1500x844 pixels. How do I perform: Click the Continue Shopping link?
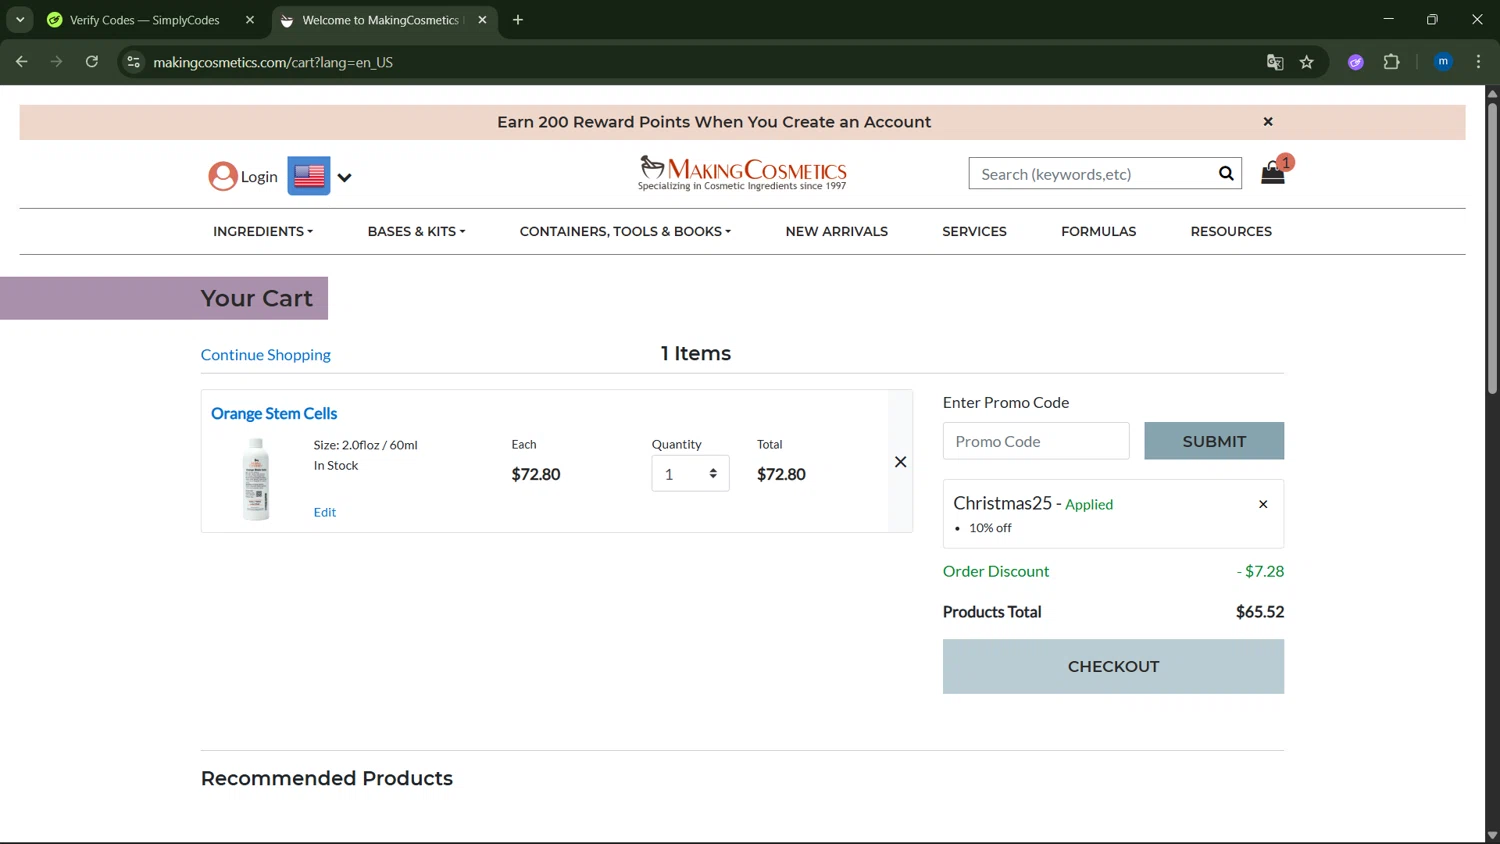265,355
